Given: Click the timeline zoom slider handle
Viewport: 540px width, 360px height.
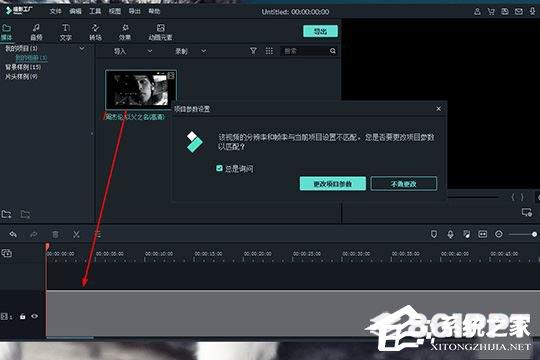Looking at the screenshot, I should (534, 234).
